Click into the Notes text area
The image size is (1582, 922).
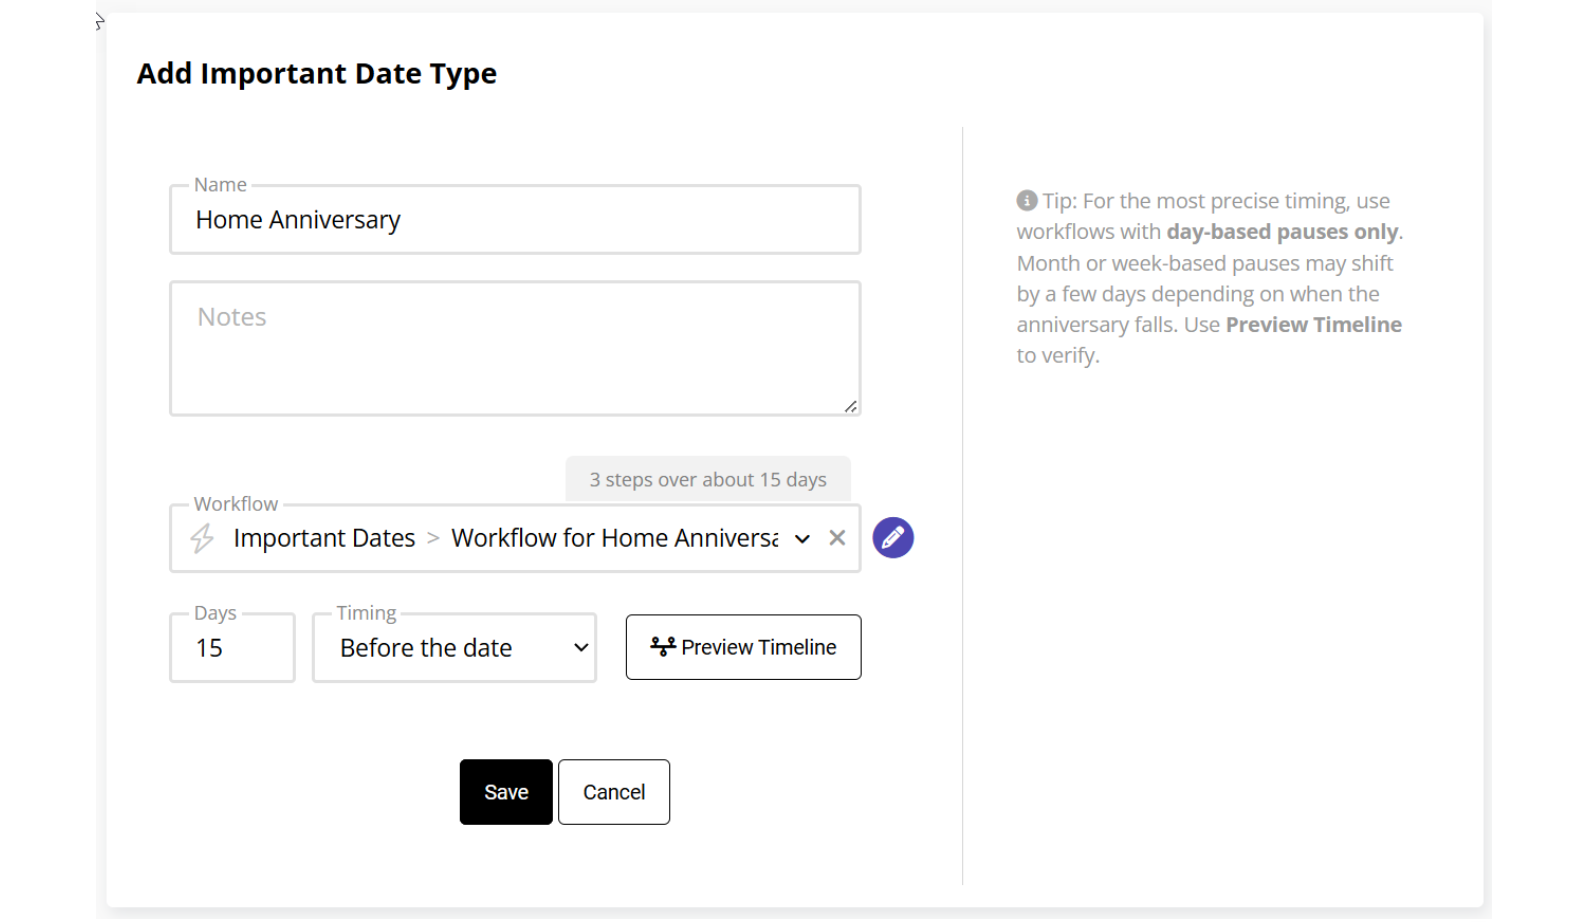pos(515,348)
